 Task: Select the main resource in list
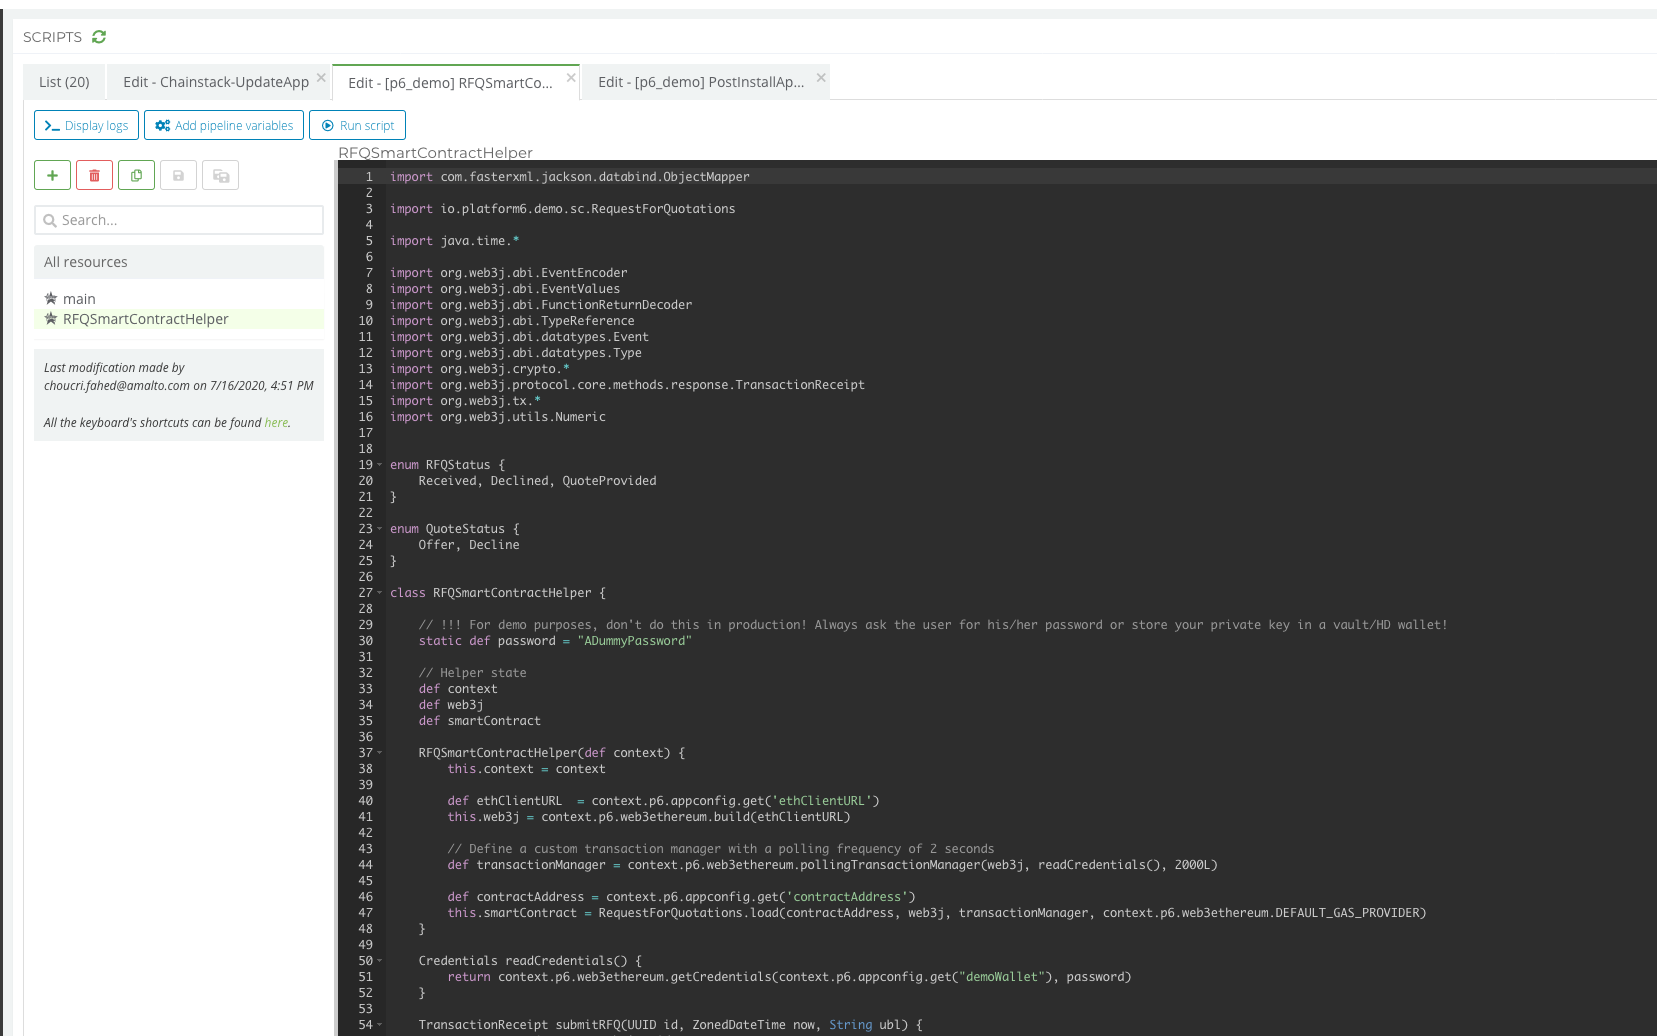[79, 299]
